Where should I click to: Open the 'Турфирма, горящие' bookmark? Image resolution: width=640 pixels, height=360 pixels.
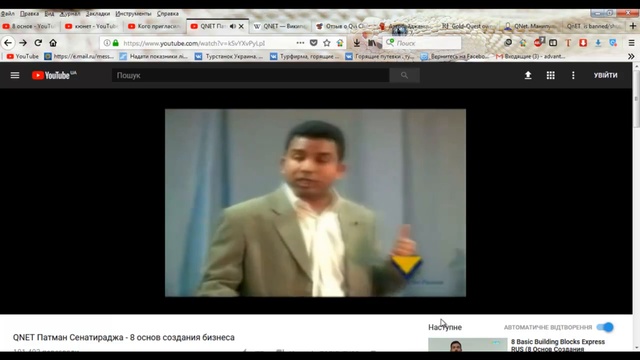point(304,56)
